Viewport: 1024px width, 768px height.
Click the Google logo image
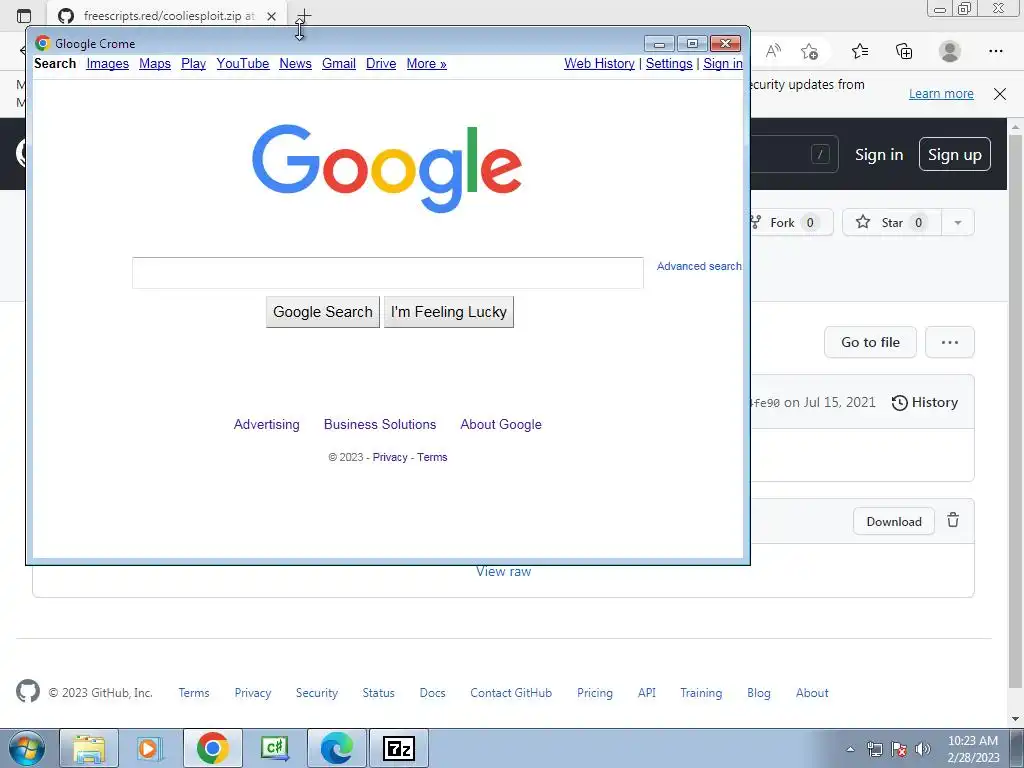coord(387,168)
